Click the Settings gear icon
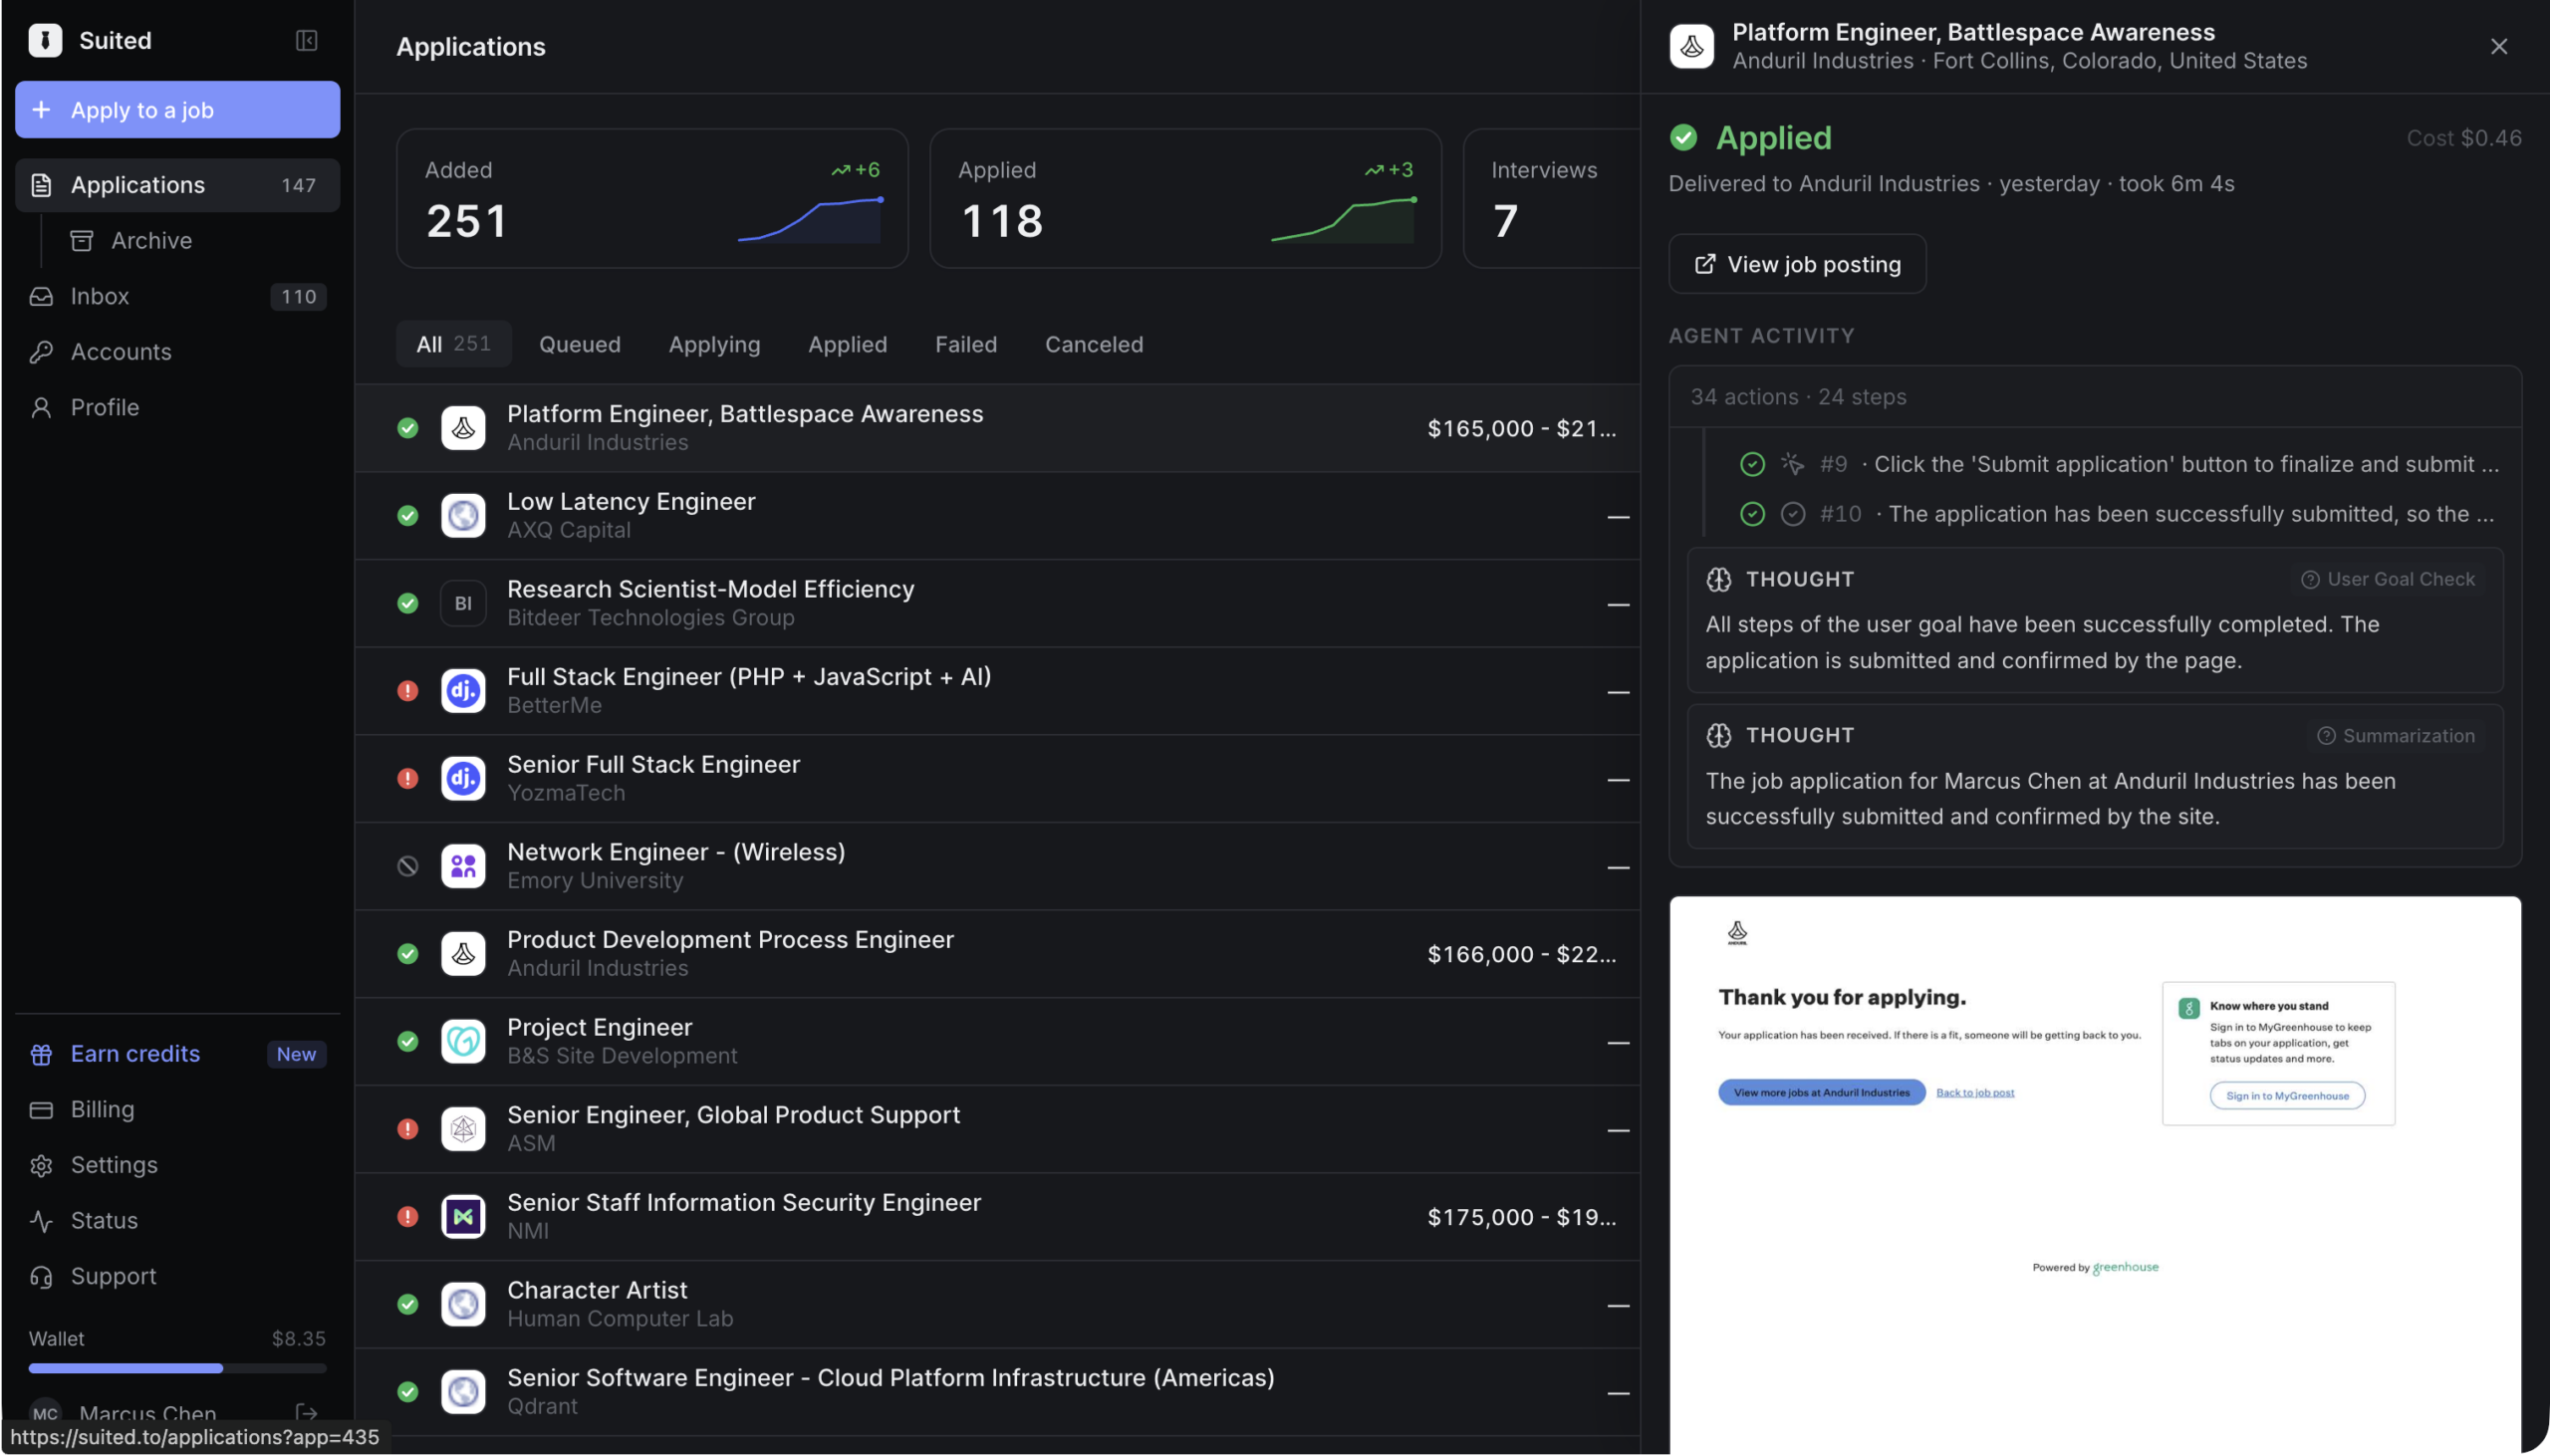 click(41, 1166)
